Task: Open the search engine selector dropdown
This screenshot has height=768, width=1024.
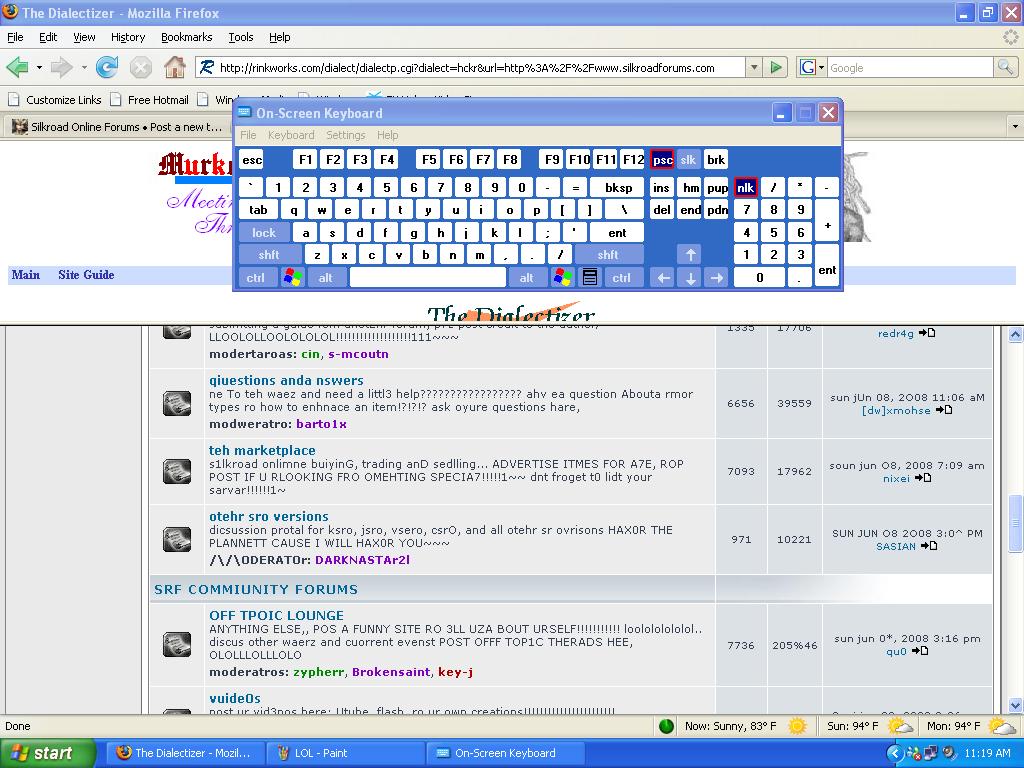Action: point(811,68)
